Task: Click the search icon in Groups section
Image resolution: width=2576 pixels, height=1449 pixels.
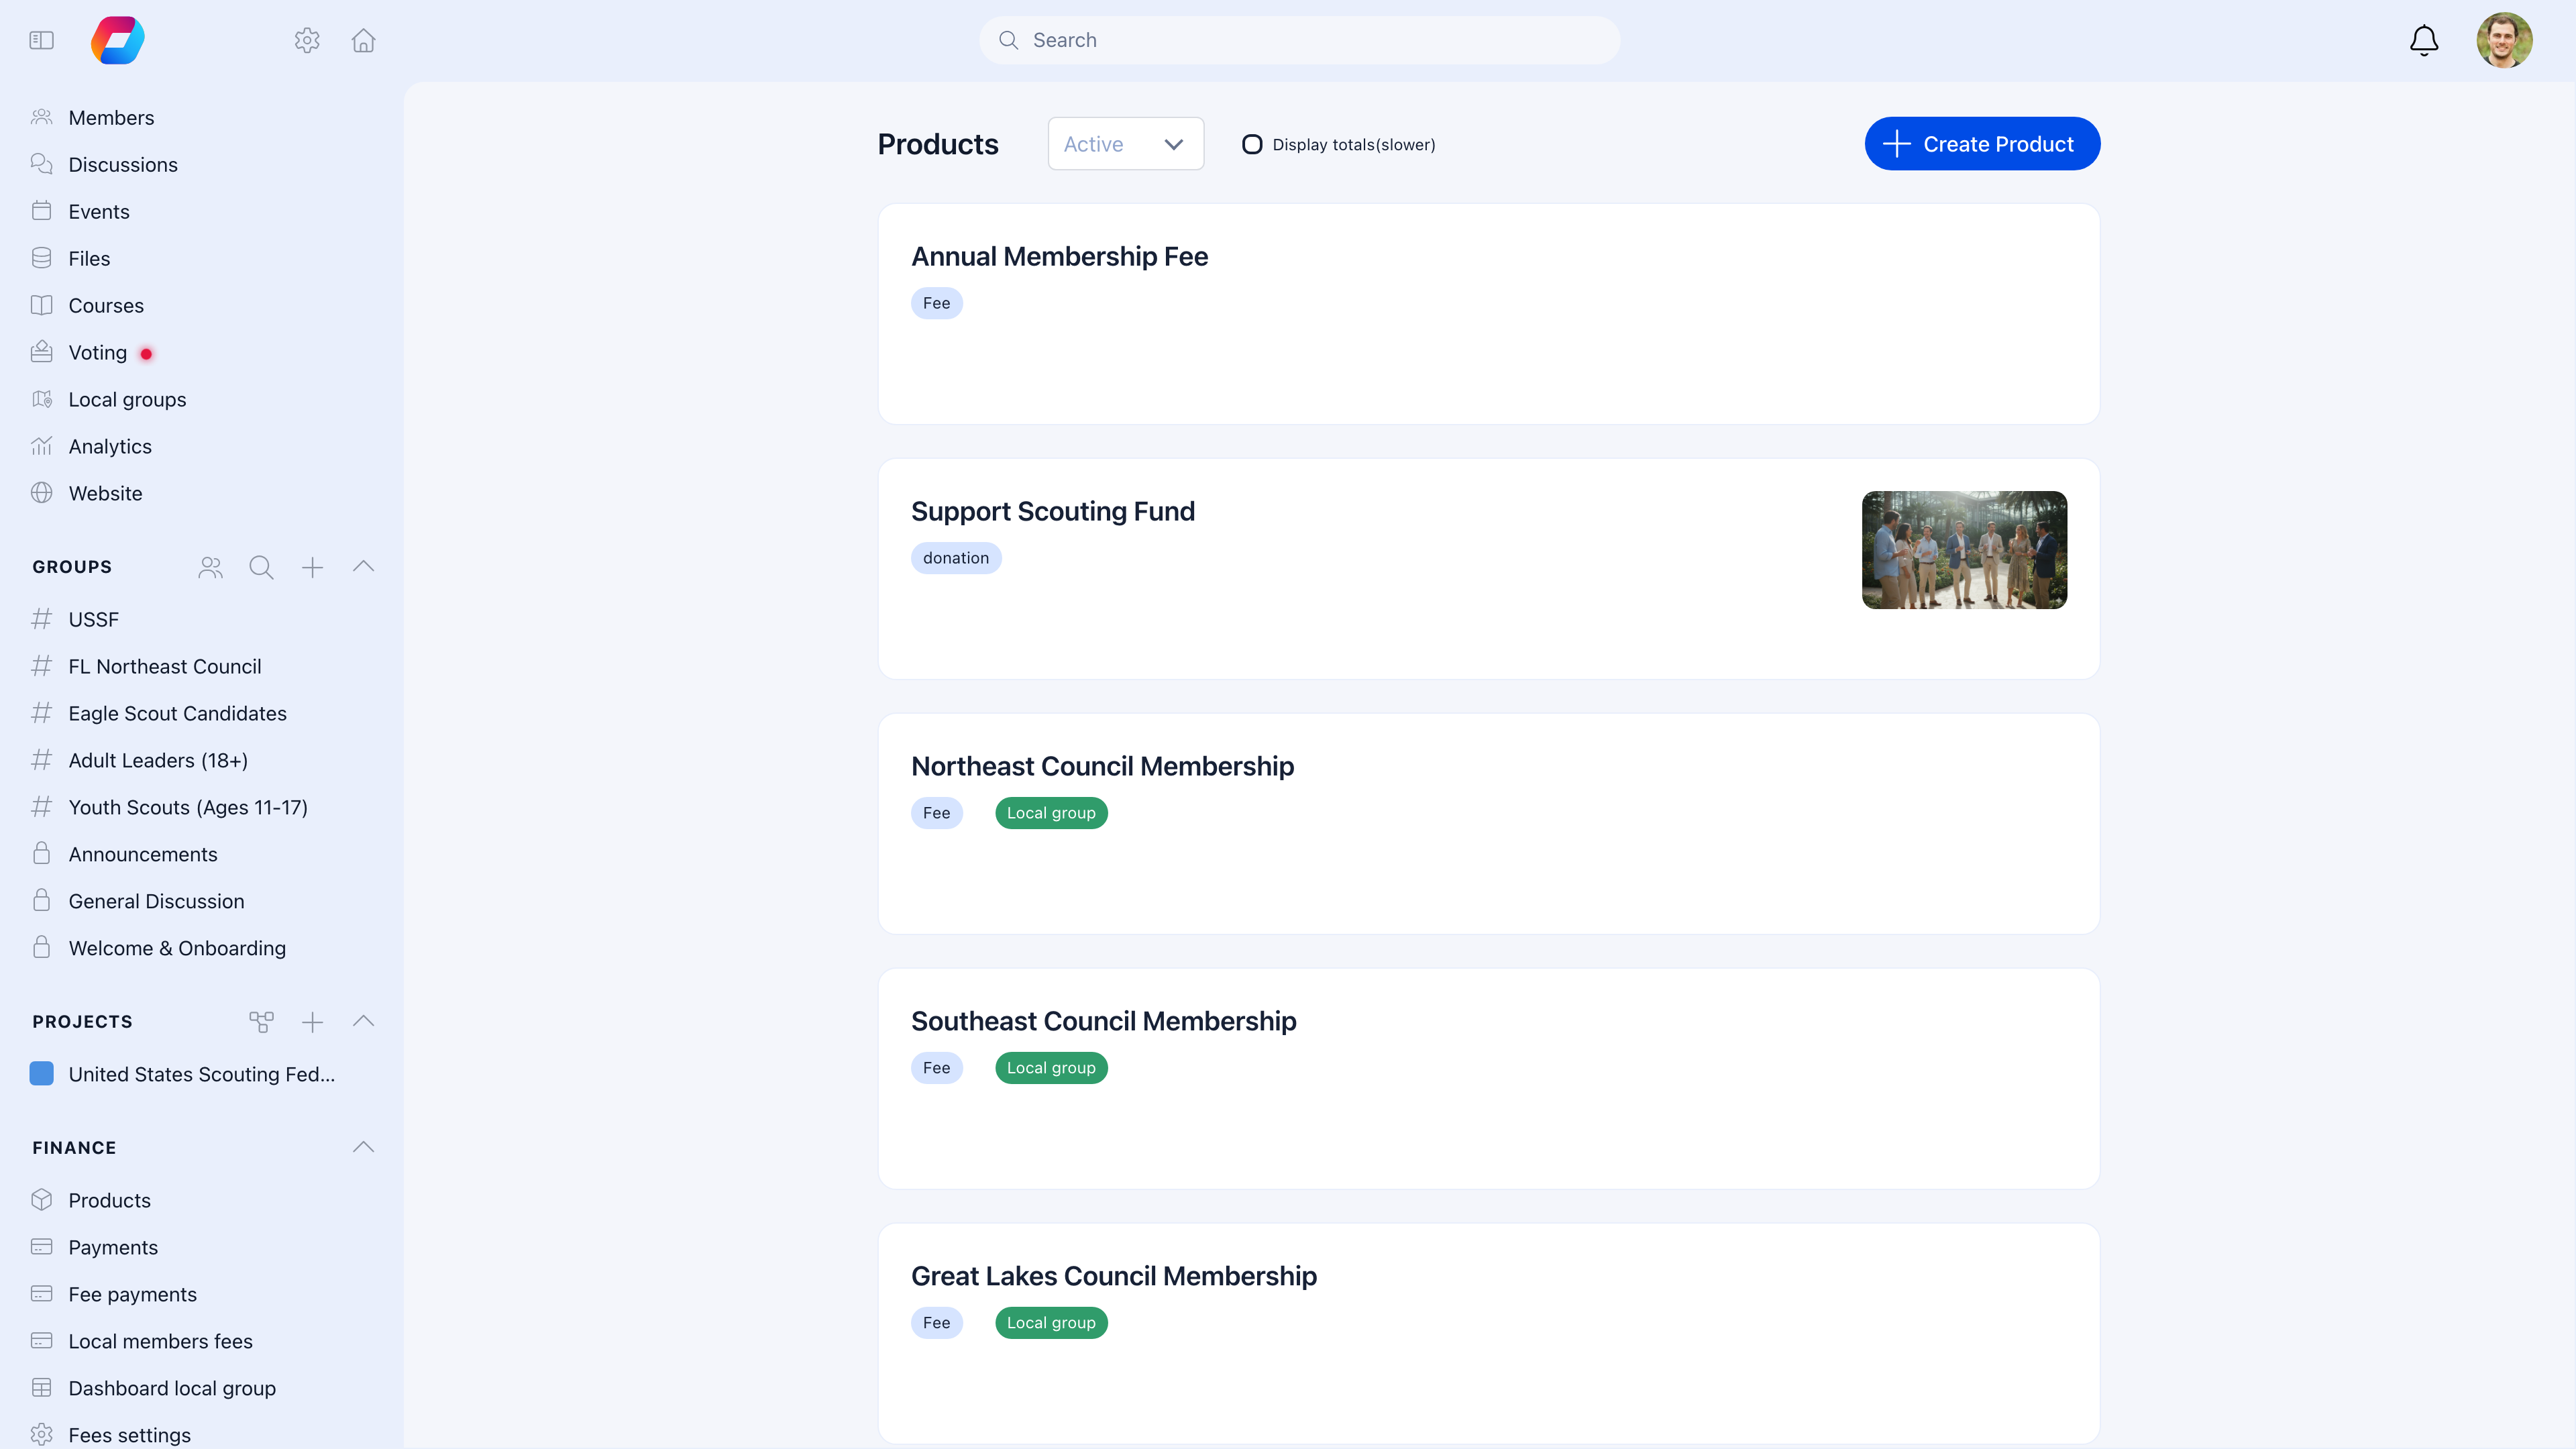Action: 261,567
